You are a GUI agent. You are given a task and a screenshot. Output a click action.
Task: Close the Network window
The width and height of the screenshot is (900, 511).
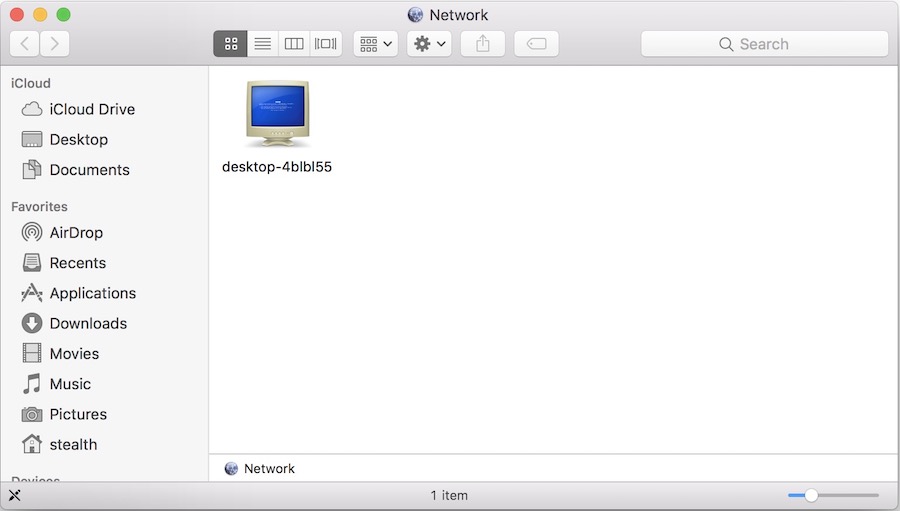coord(17,15)
